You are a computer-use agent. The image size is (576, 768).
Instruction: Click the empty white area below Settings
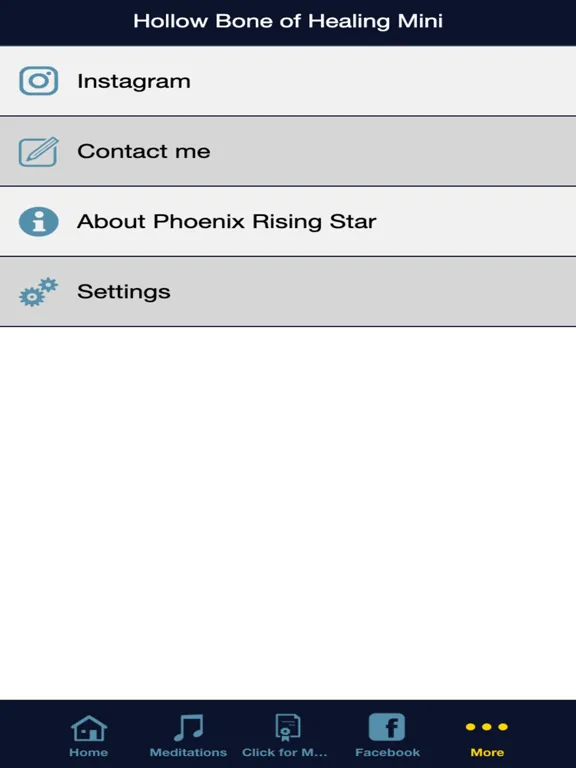288,513
